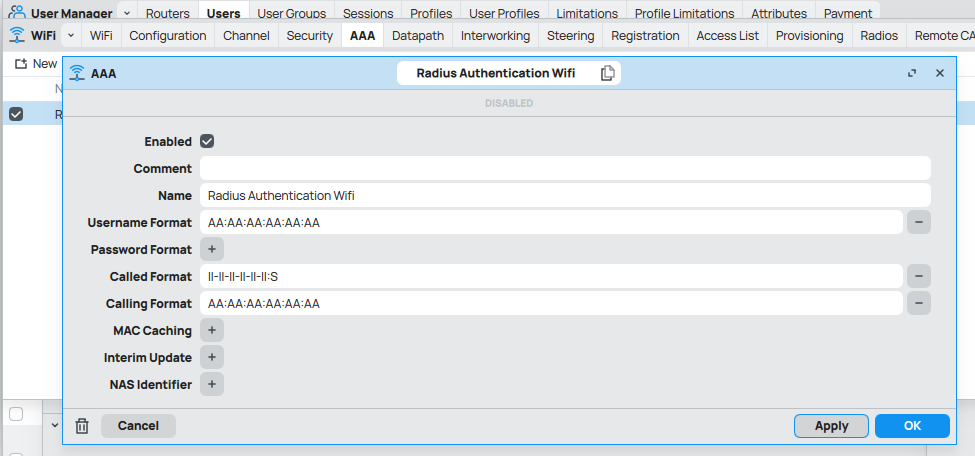Open the Channel tab
Screen dimensions: 975x456
(x=246, y=35)
